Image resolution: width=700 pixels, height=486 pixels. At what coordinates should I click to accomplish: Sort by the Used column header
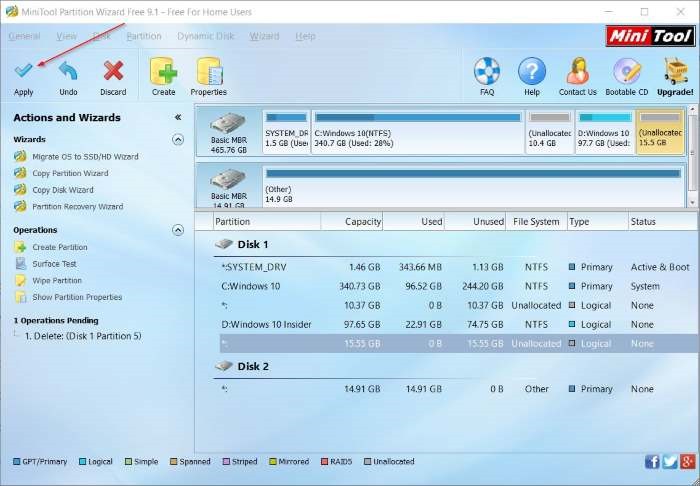click(x=413, y=222)
